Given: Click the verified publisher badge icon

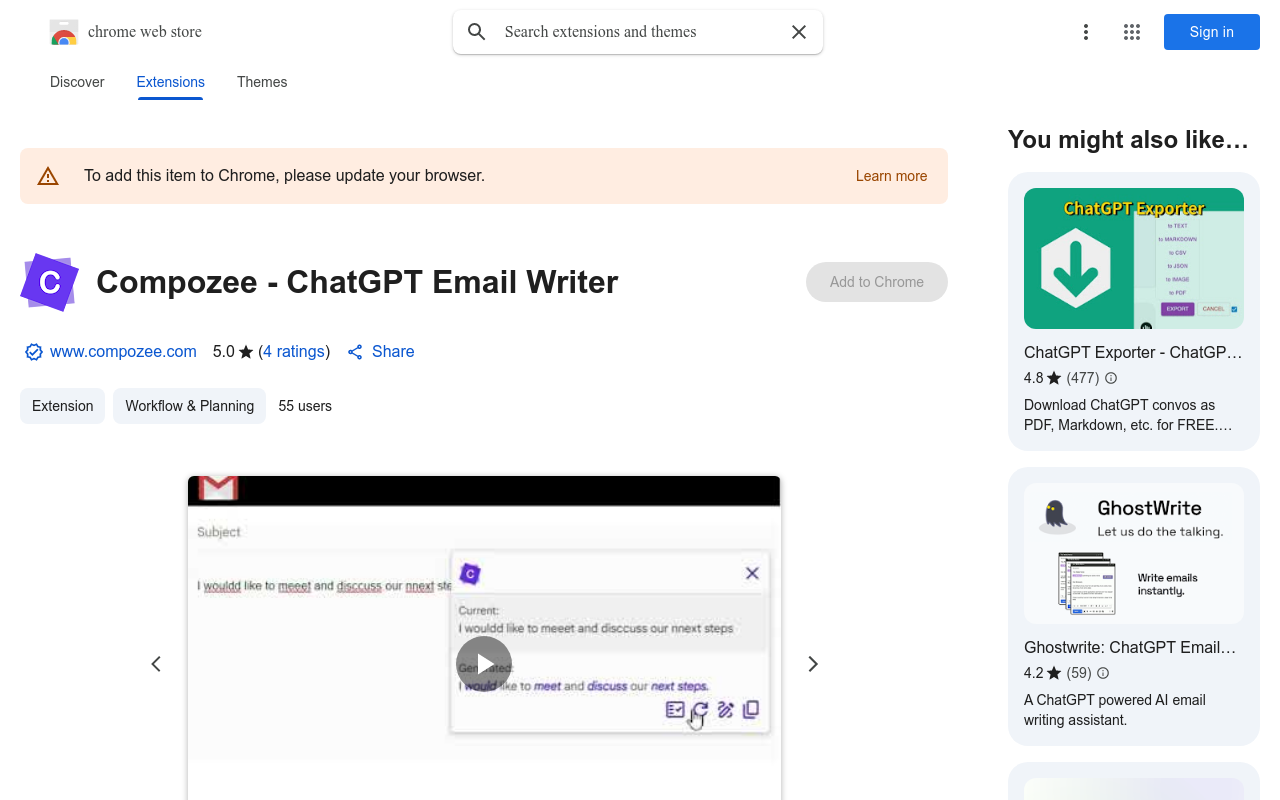Looking at the screenshot, I should tap(34, 352).
